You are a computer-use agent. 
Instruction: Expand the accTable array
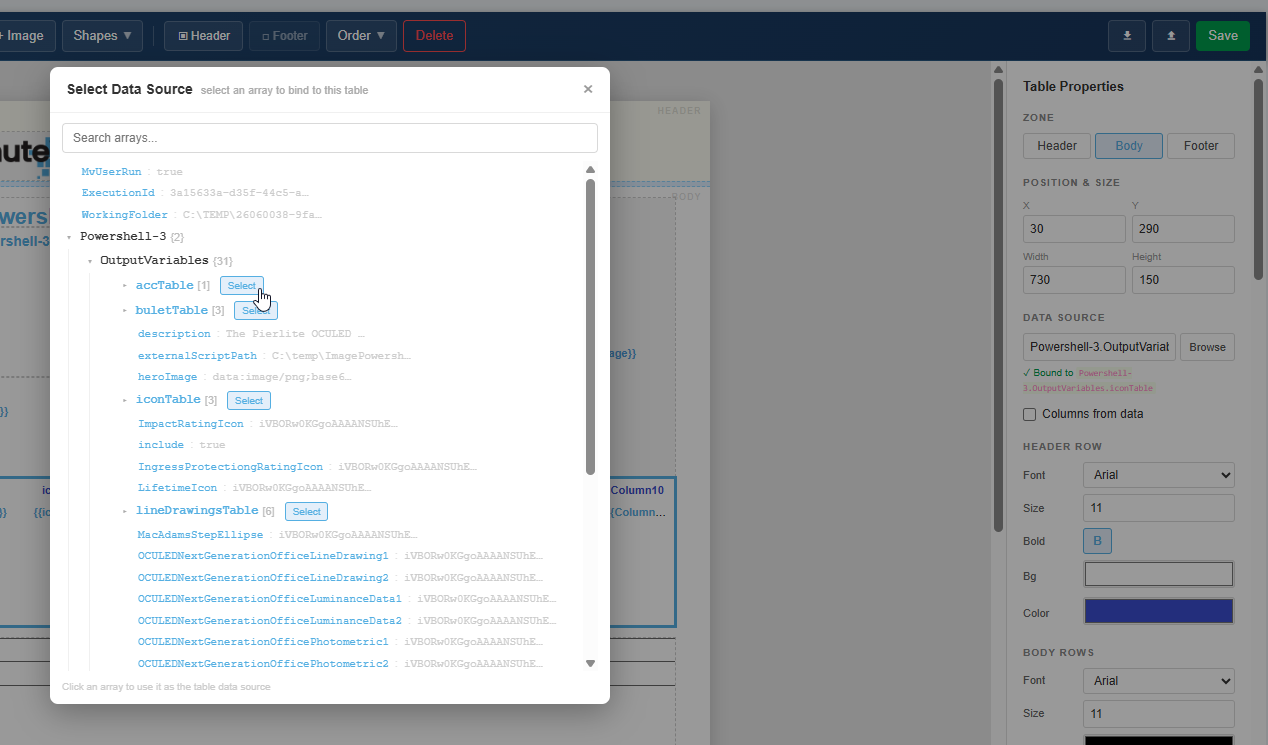125,286
